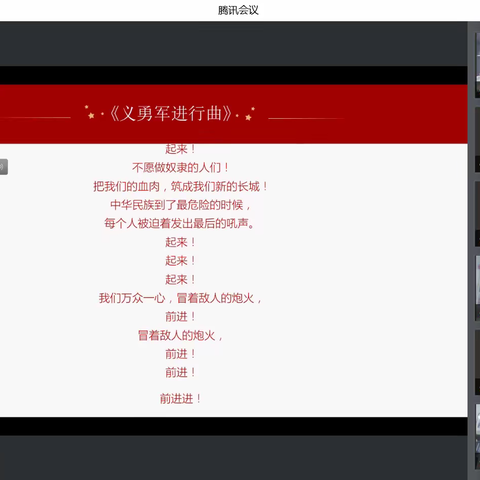480x480 pixels.
Task: Click the line reading only 冒着敌人的炮火，
Action: (x=180, y=335)
